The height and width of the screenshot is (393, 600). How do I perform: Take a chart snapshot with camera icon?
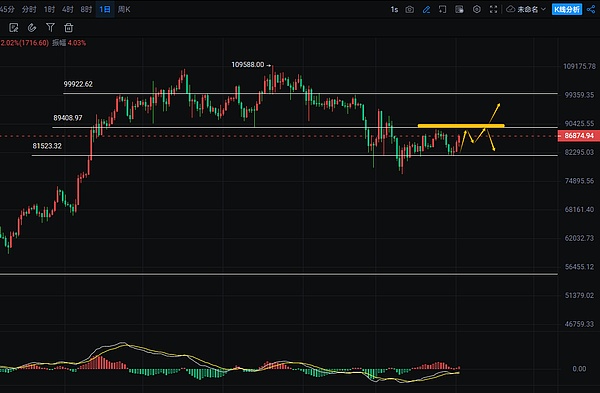(409, 10)
